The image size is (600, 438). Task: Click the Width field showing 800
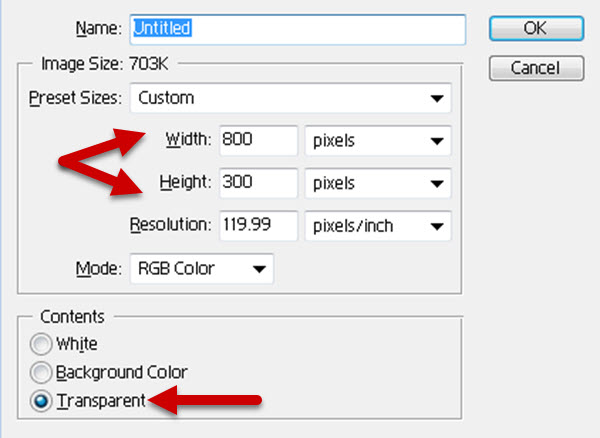pyautogui.click(x=258, y=140)
